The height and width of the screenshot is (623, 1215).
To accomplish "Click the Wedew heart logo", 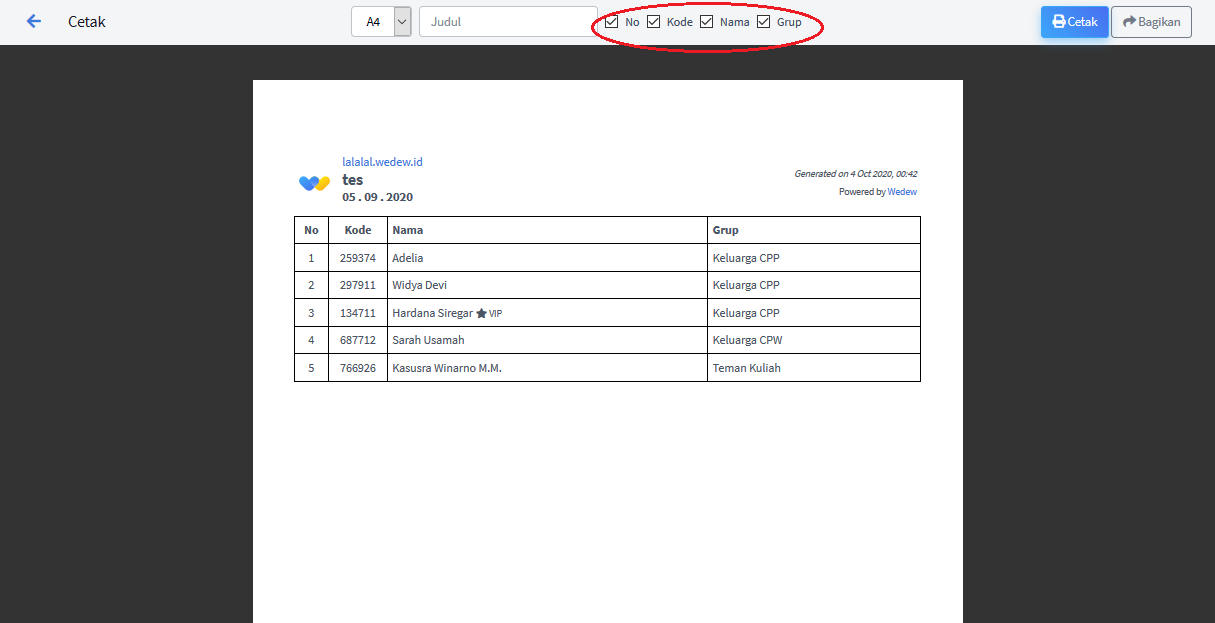I will click(x=314, y=183).
